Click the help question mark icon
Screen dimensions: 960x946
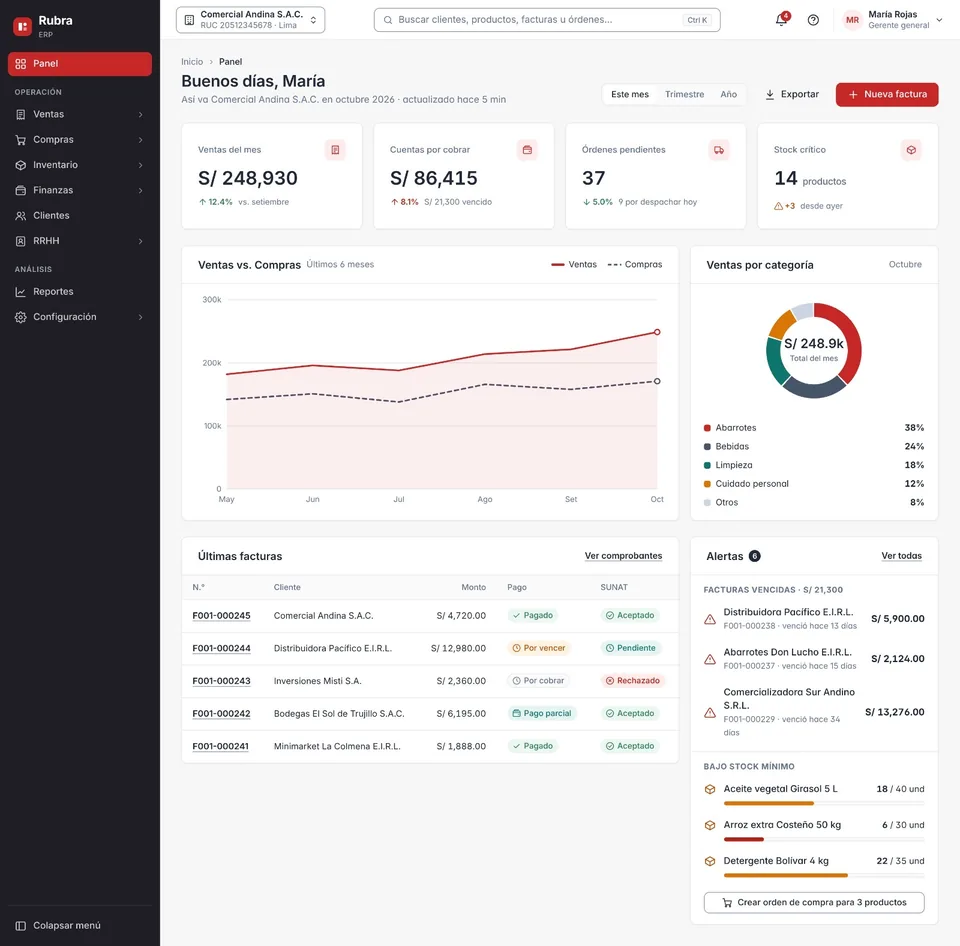tap(813, 20)
